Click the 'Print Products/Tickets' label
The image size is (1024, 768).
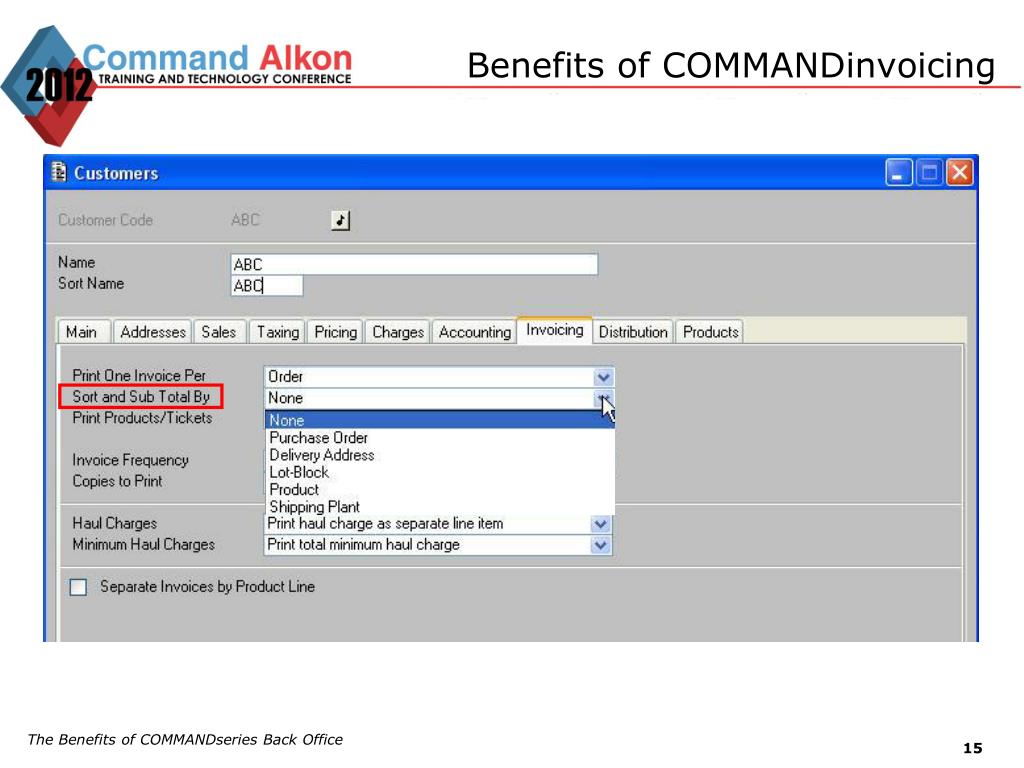tap(142, 418)
